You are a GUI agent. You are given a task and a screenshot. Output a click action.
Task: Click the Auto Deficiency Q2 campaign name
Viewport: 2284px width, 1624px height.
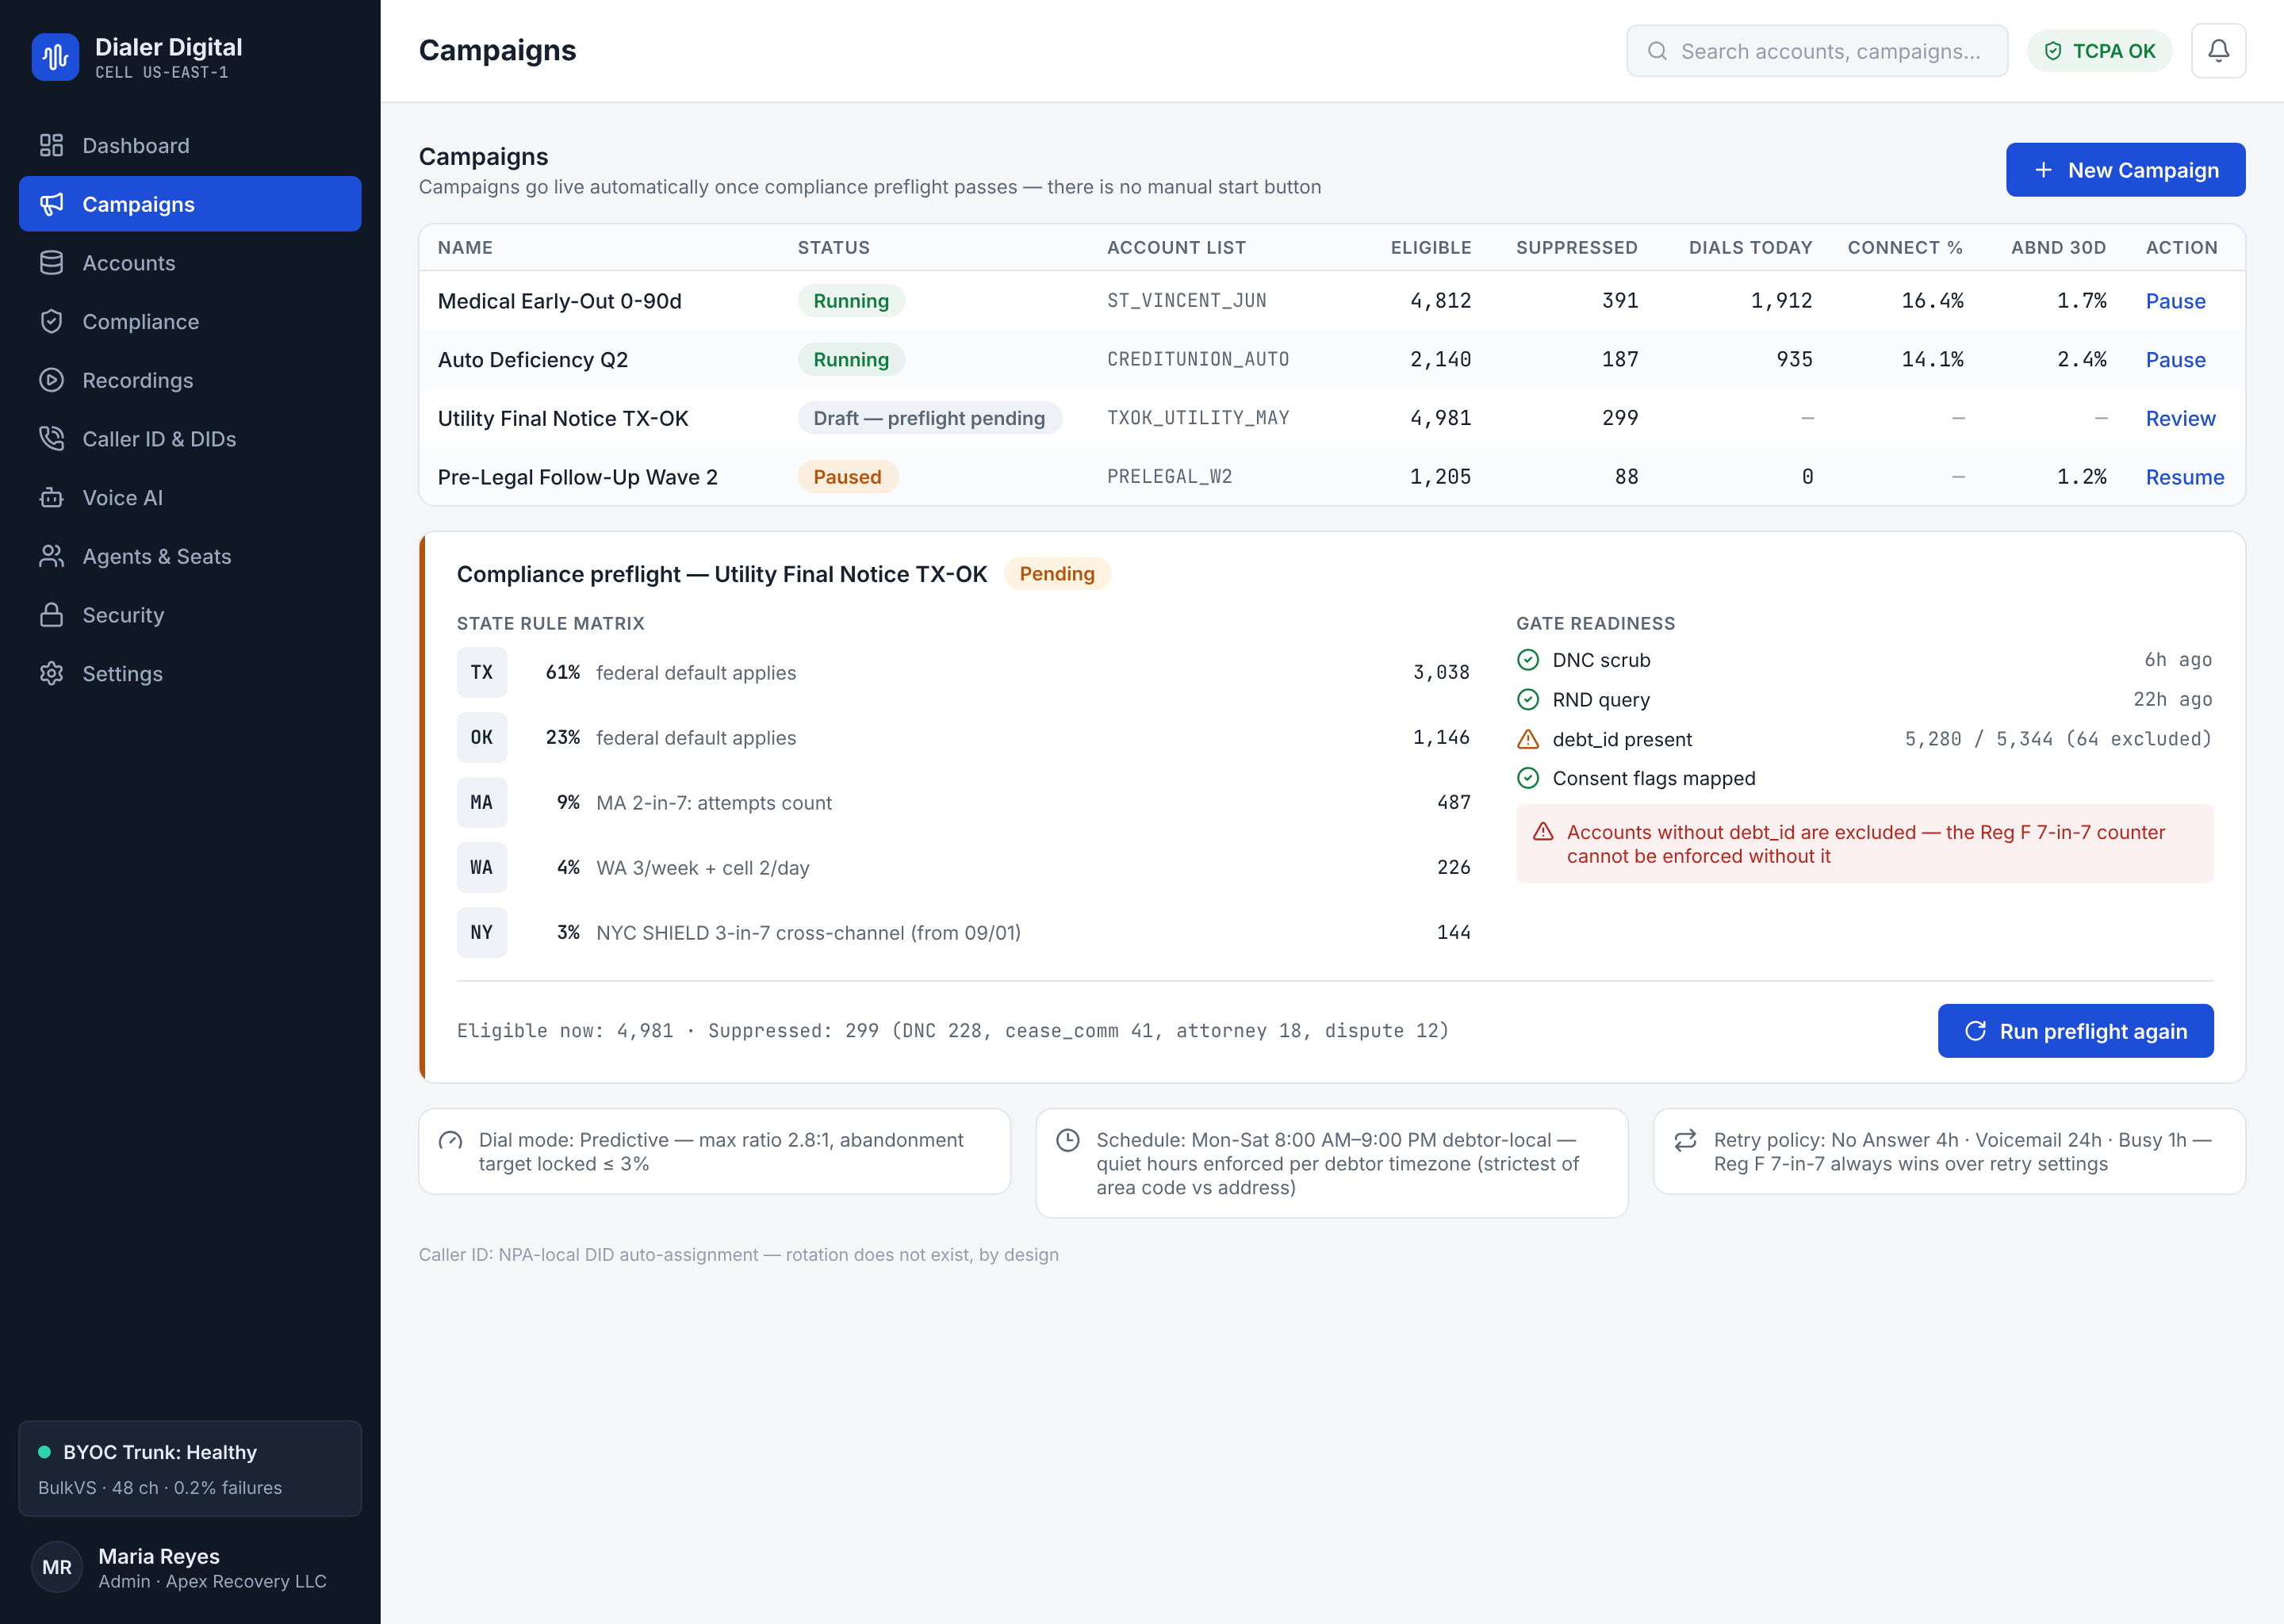[533, 360]
